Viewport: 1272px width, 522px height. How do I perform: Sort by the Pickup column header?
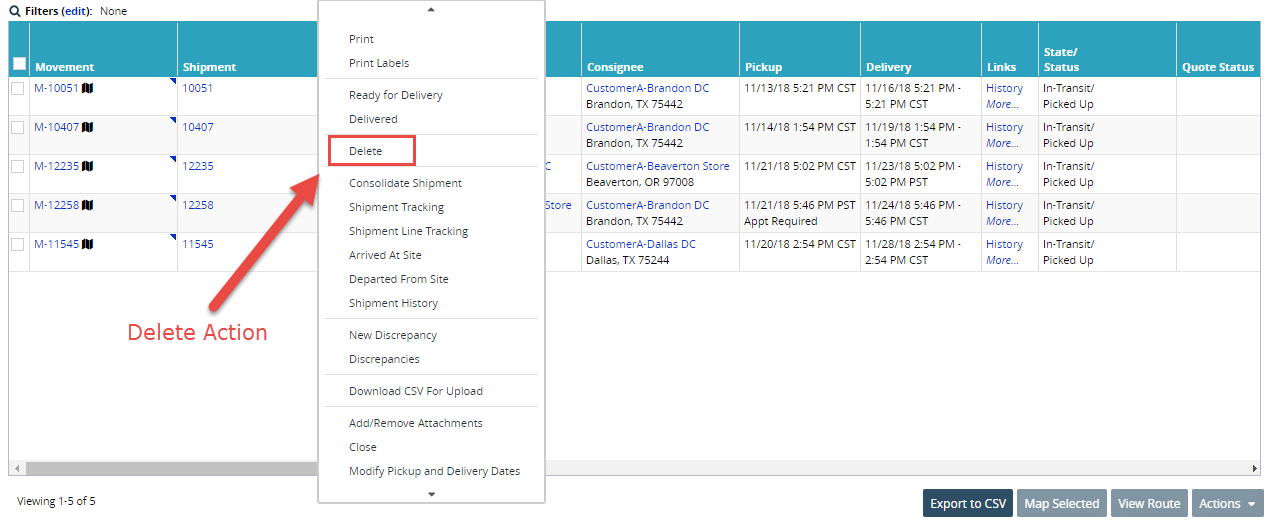(764, 67)
